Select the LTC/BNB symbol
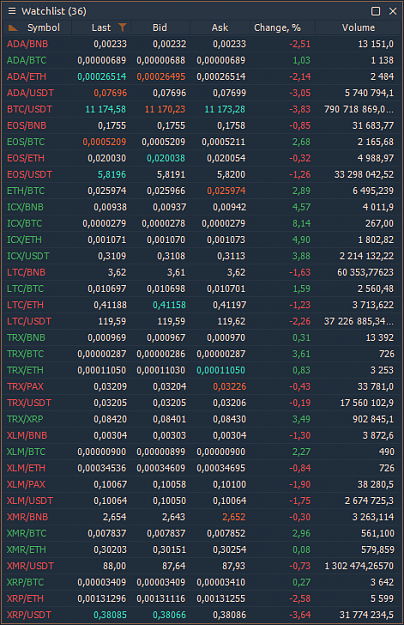Screen dimensions: 404x625 [x=26, y=272]
